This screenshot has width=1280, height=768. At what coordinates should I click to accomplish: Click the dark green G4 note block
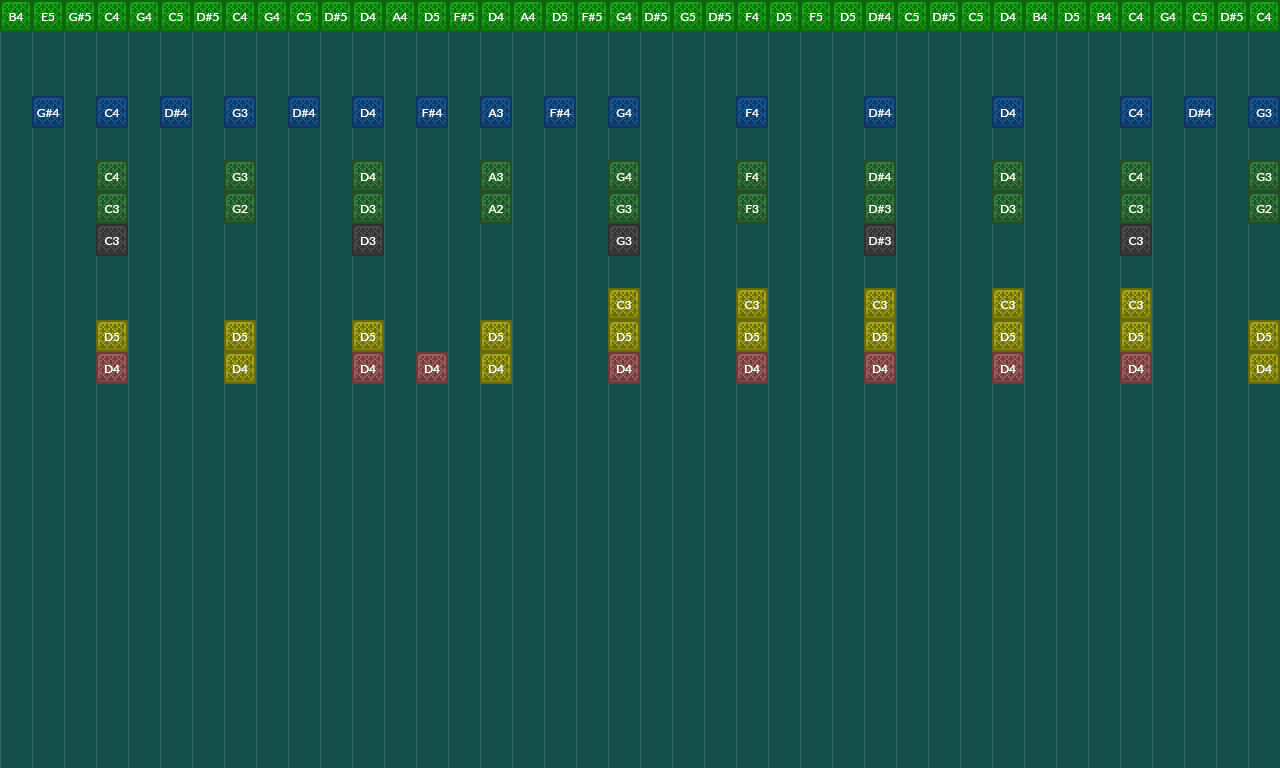(624, 176)
